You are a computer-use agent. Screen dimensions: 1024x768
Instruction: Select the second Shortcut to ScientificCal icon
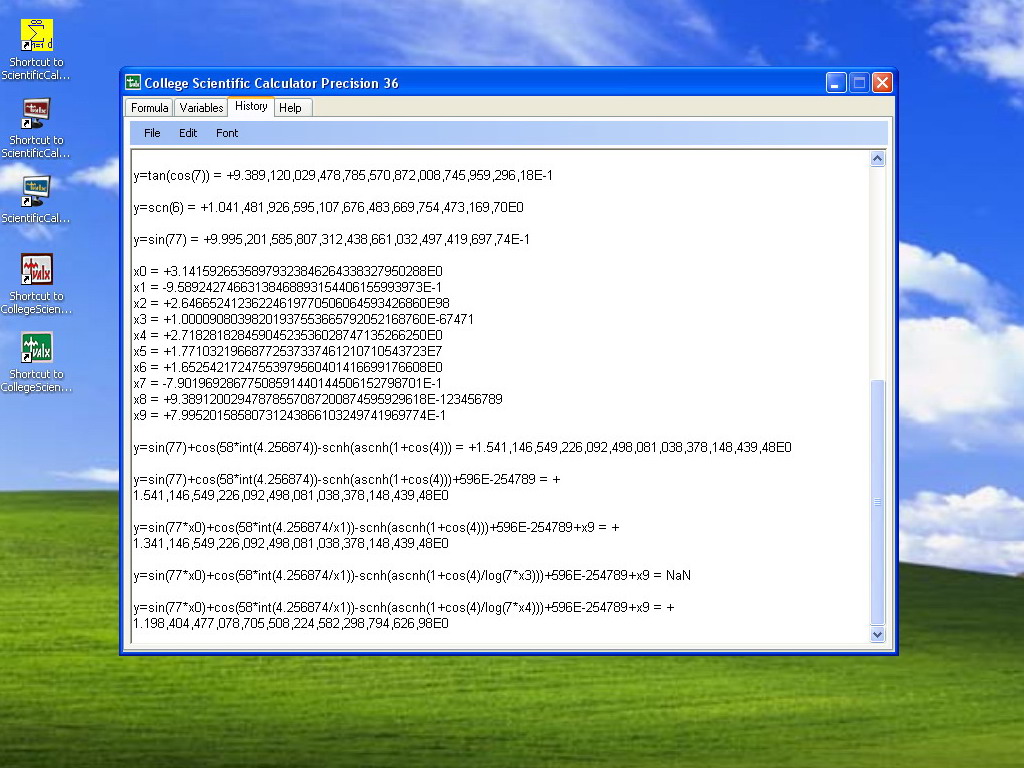[x=37, y=128]
